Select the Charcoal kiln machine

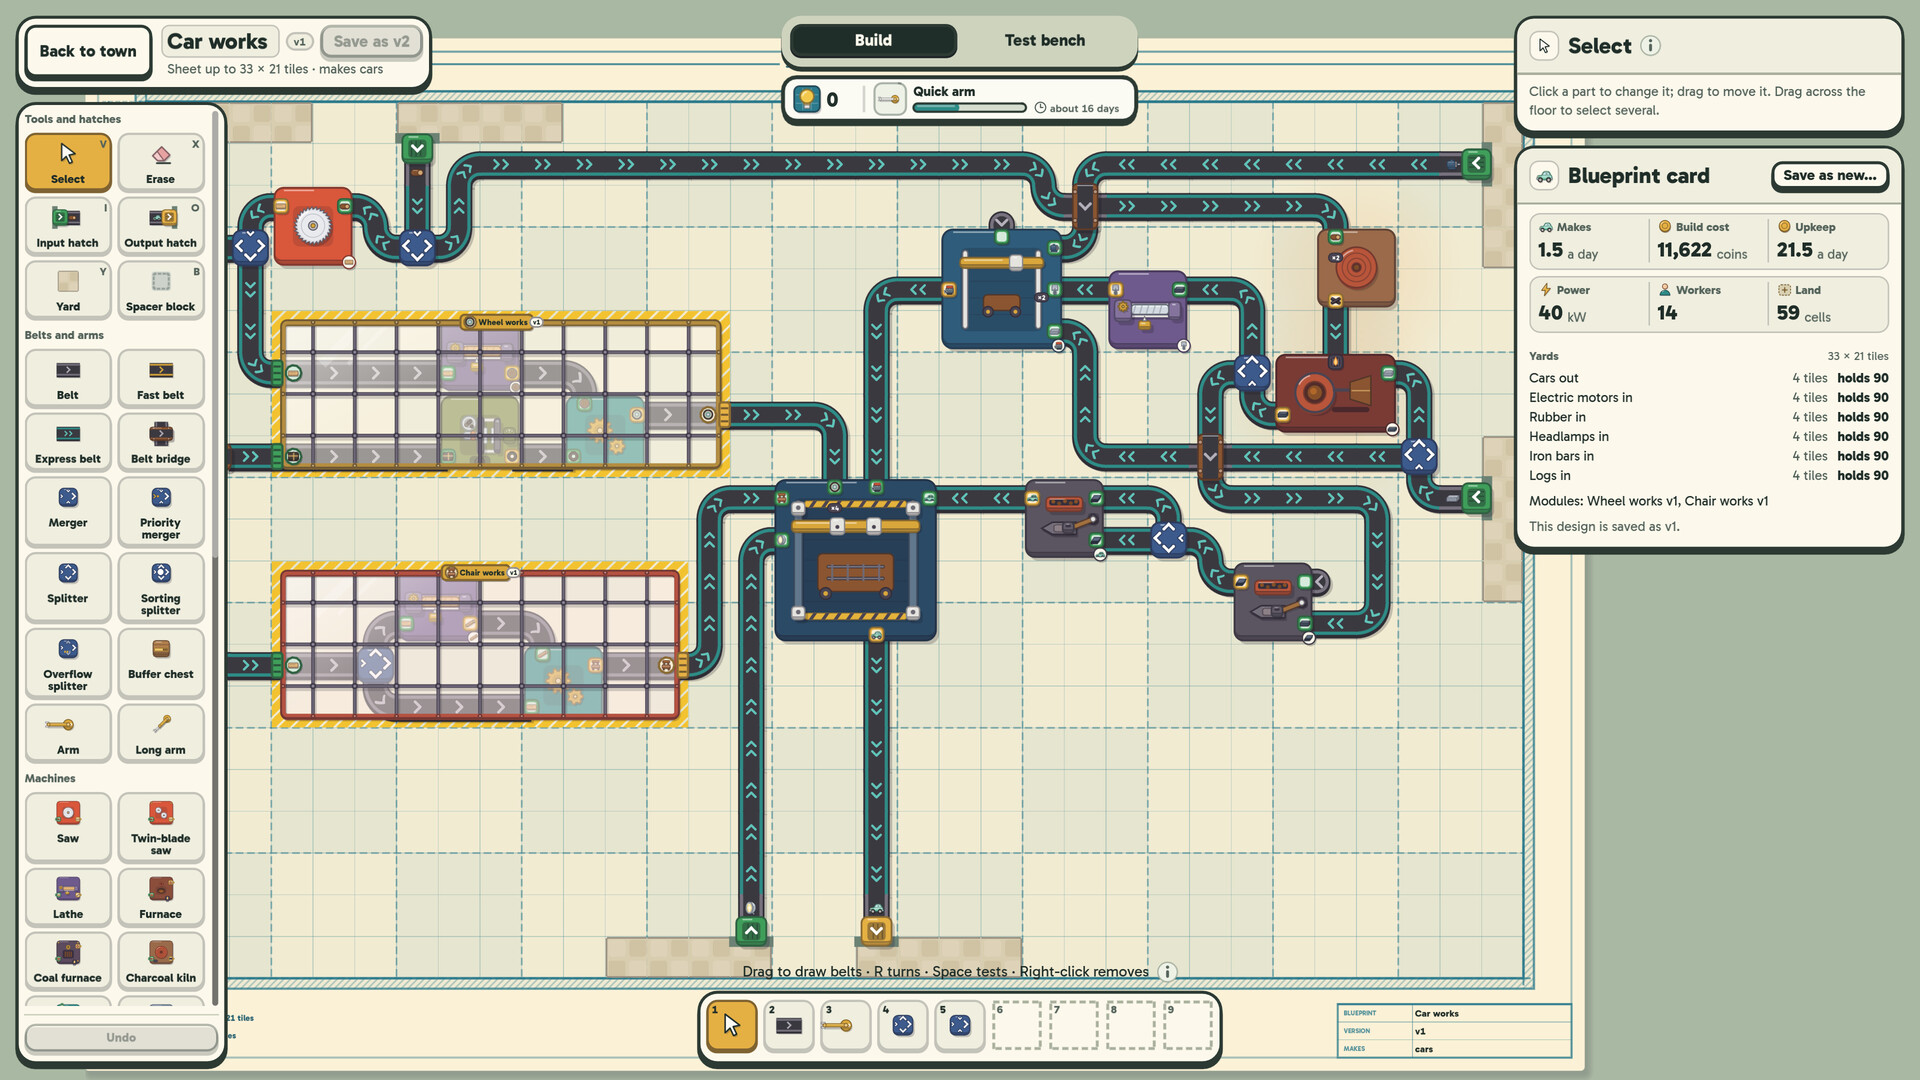(x=161, y=961)
